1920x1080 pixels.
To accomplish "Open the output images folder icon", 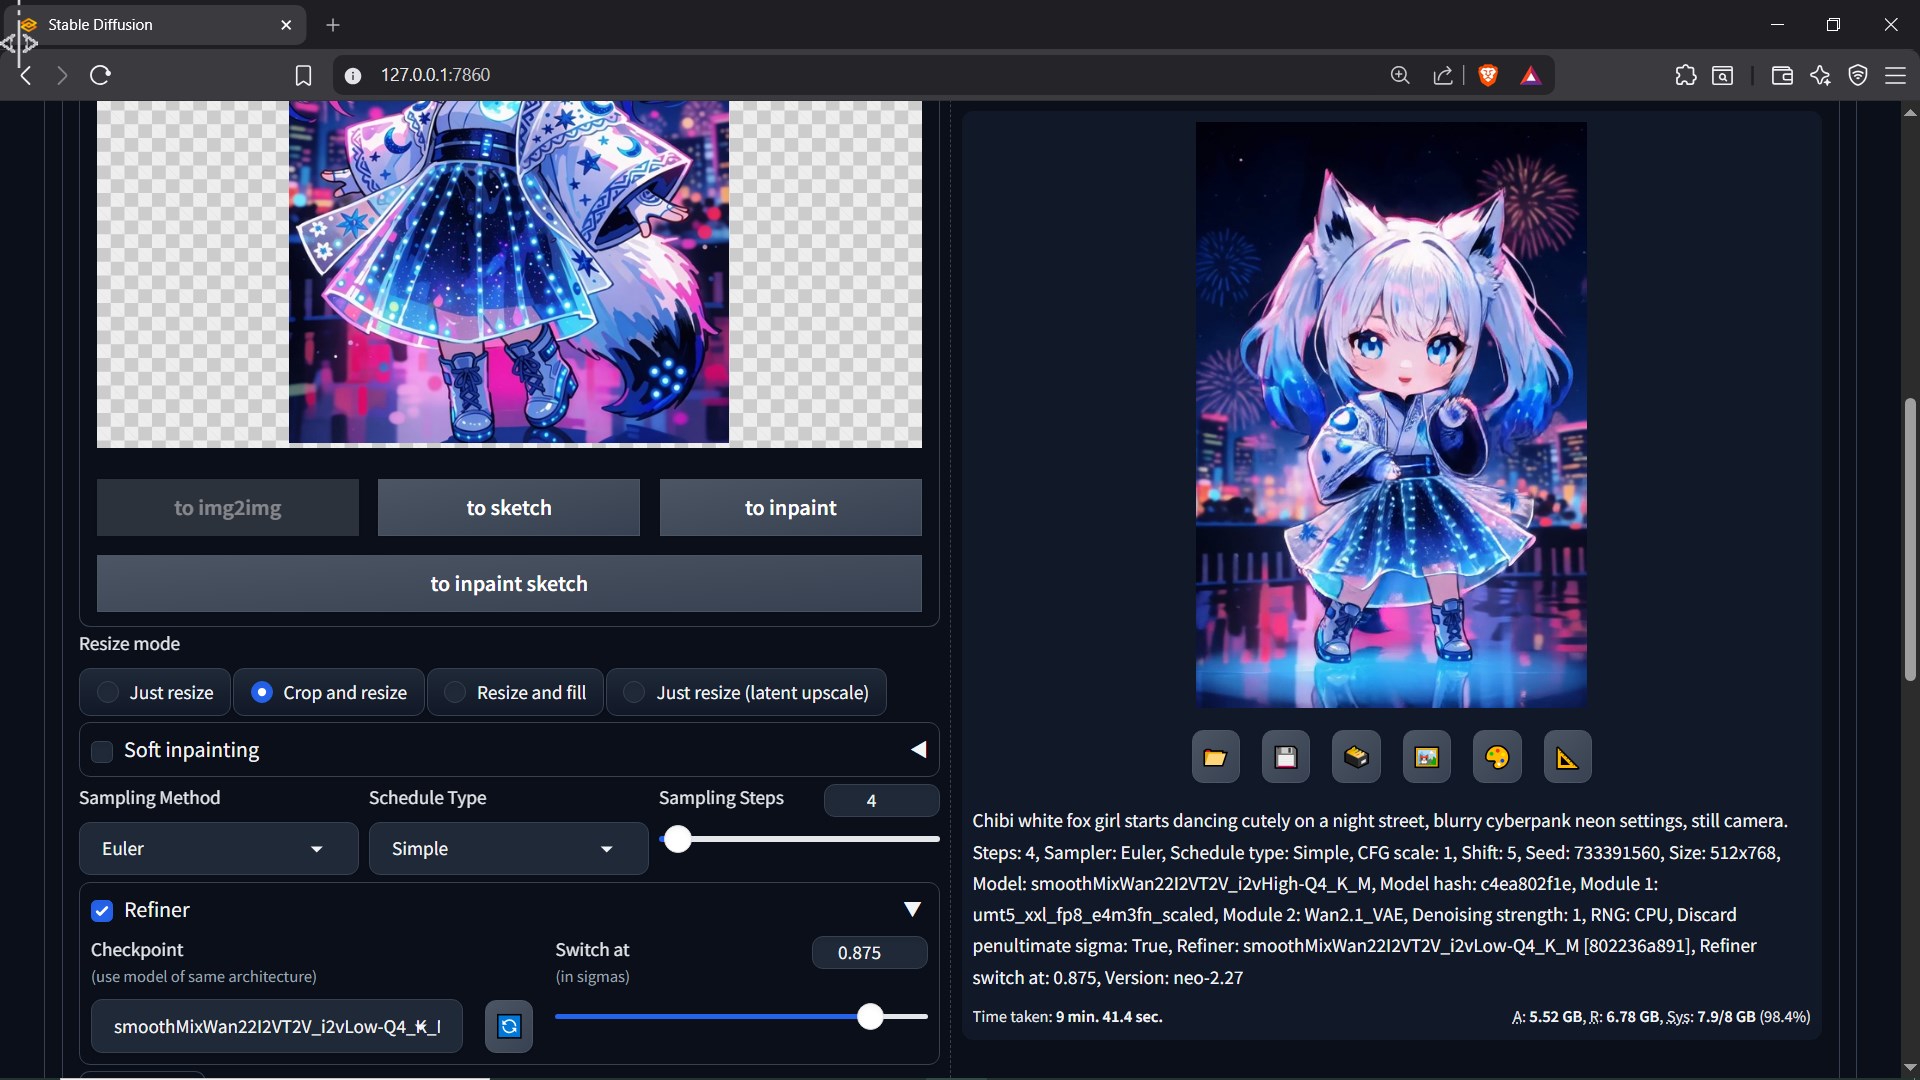I will [1215, 757].
